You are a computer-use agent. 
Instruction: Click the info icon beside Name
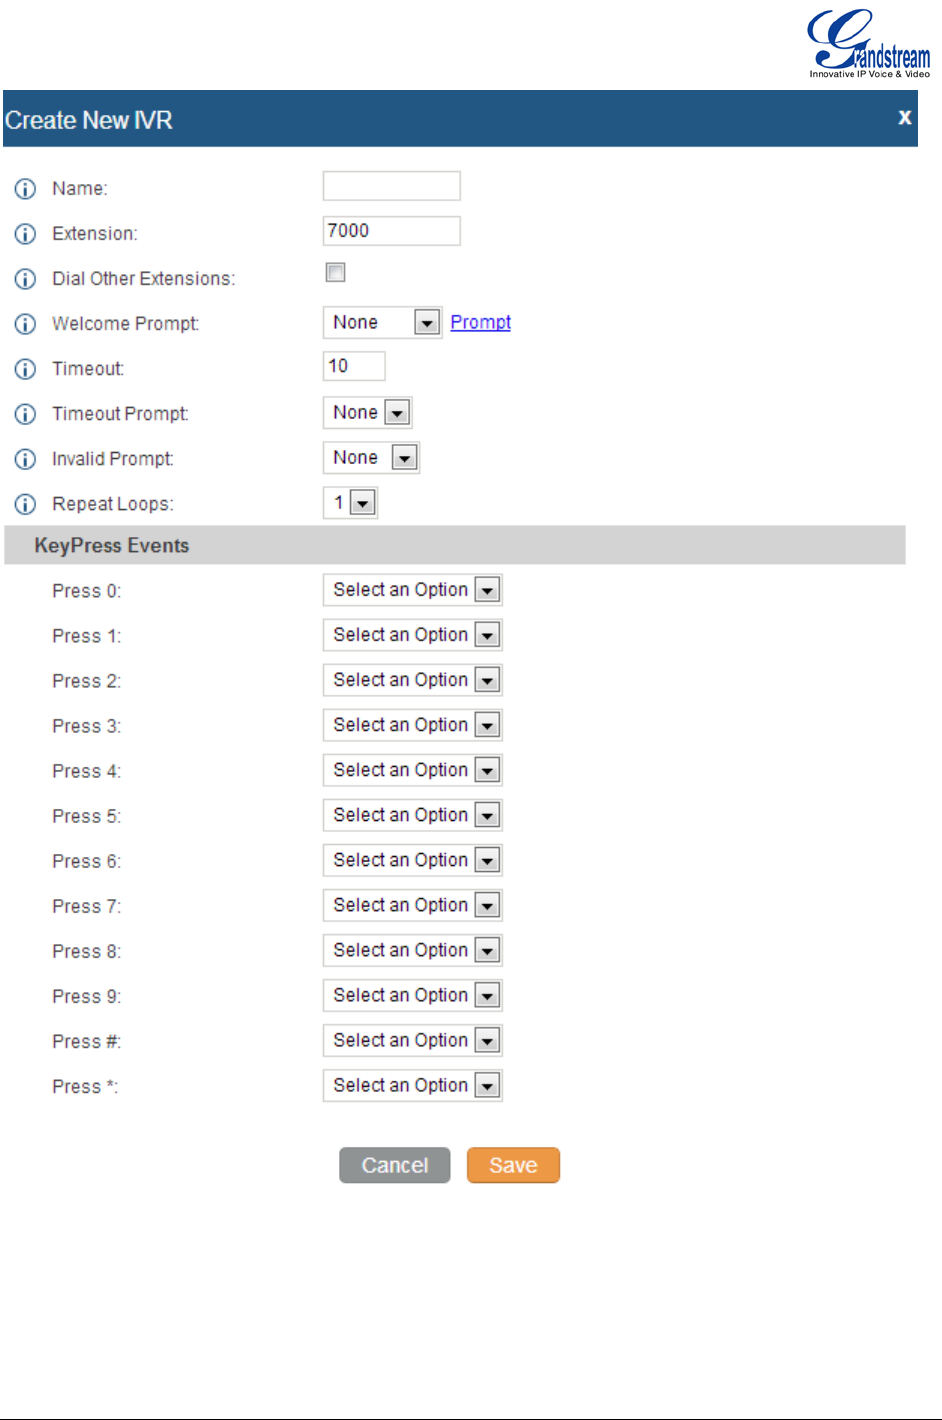(x=25, y=189)
